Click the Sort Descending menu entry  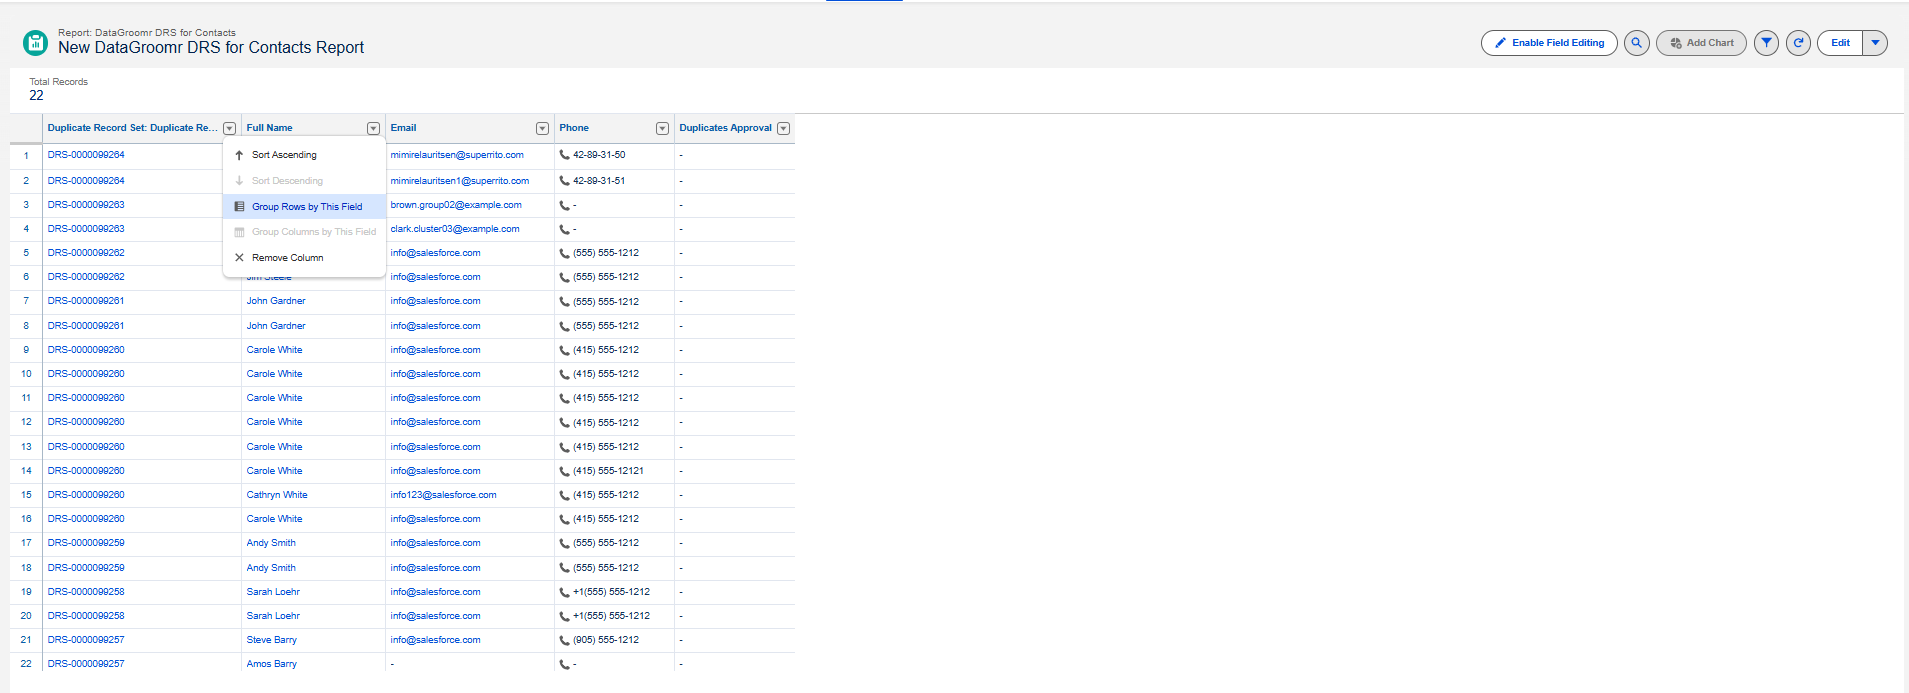pos(304,181)
